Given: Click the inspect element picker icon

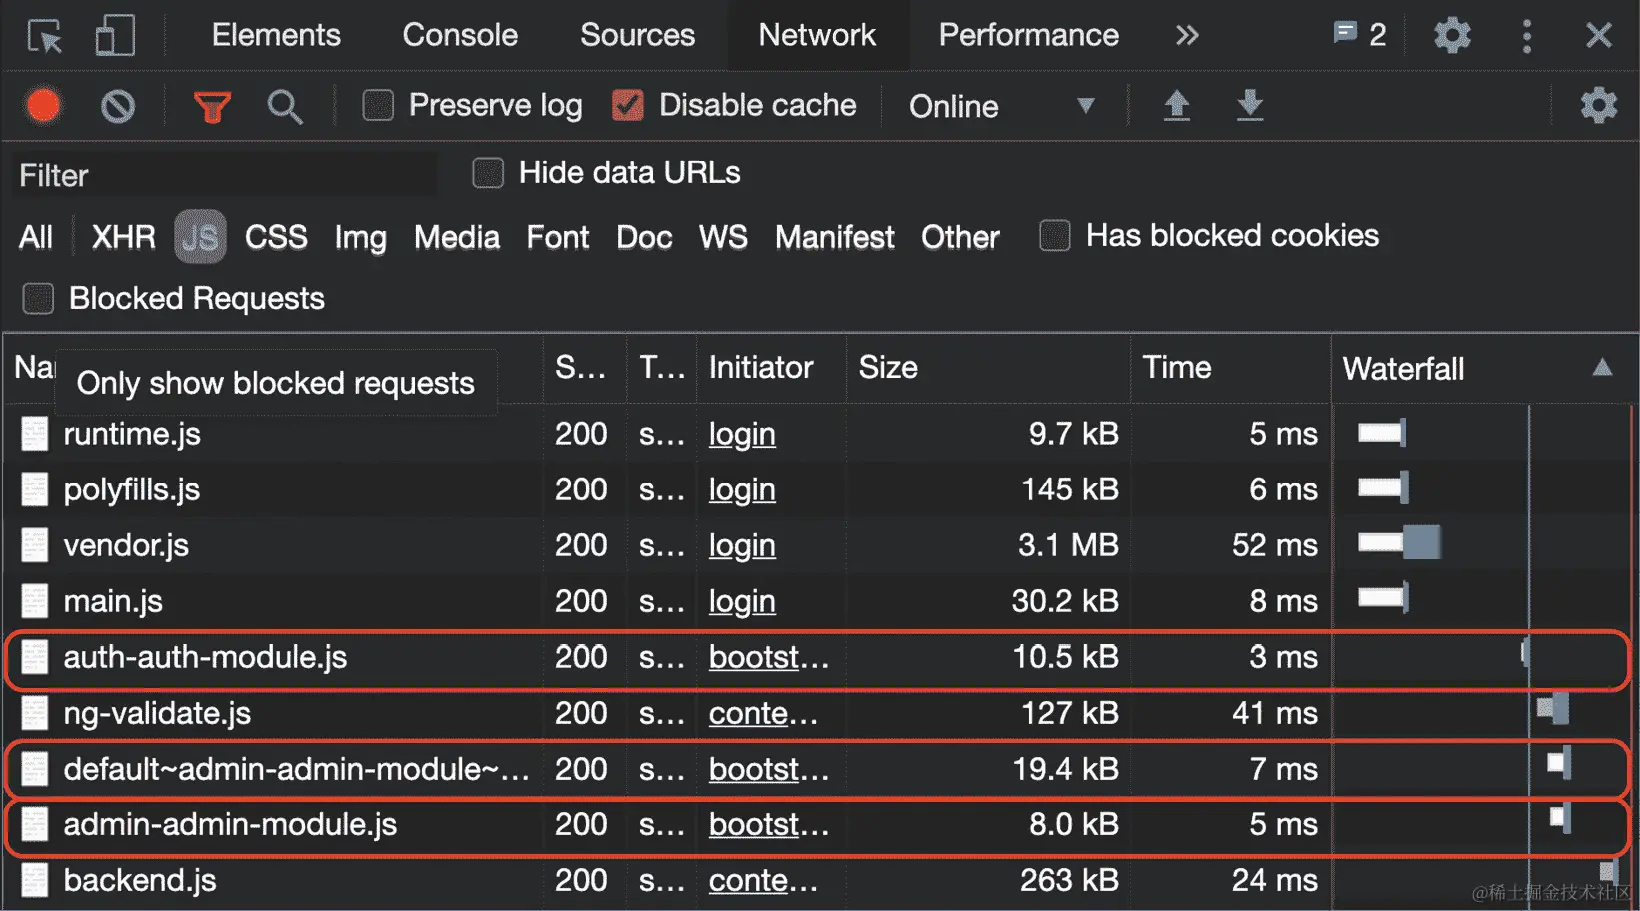Looking at the screenshot, I should click(44, 36).
